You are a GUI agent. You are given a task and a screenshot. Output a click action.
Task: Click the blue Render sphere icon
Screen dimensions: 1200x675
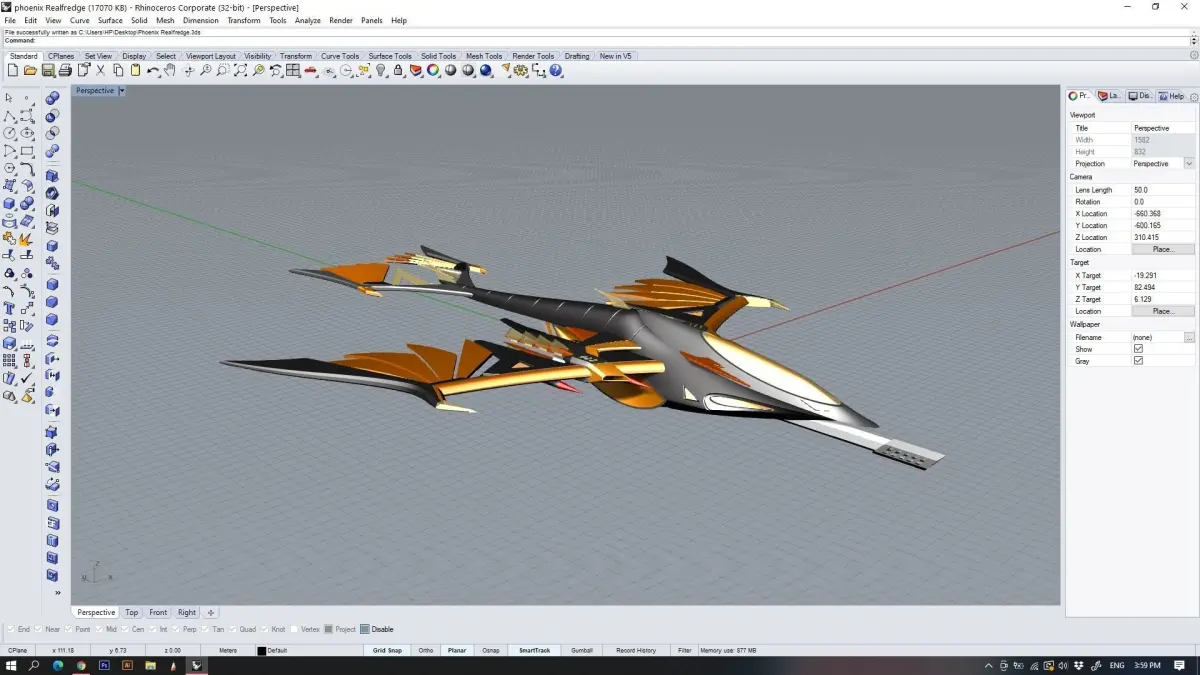(486, 71)
